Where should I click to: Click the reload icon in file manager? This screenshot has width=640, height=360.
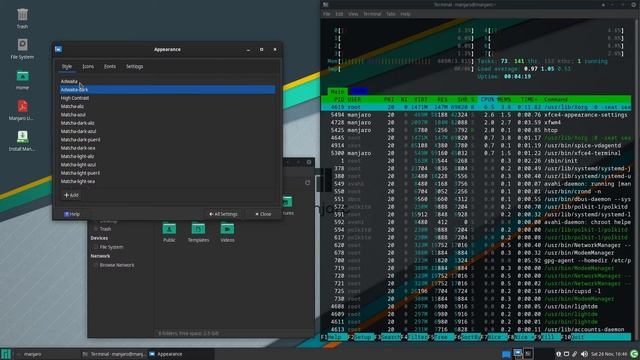308,183
